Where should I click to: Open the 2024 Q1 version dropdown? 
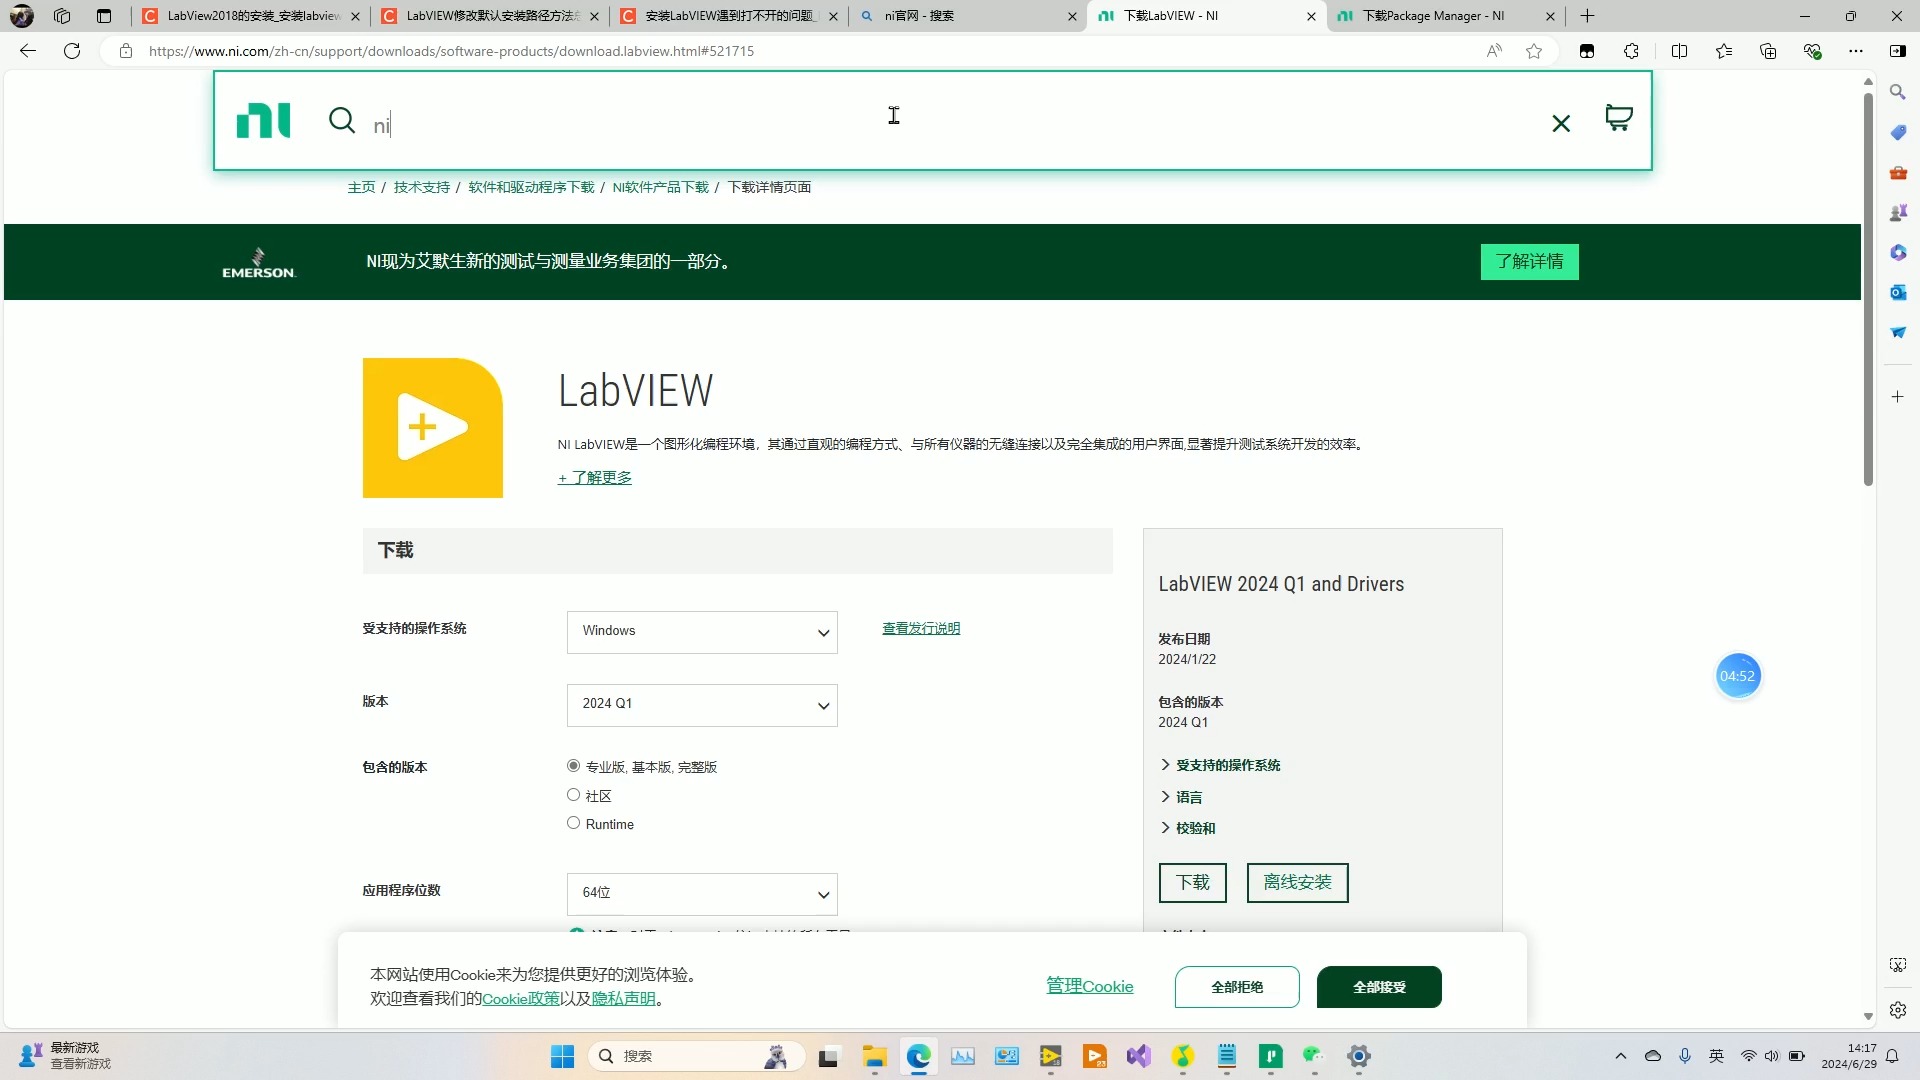[x=702, y=705]
